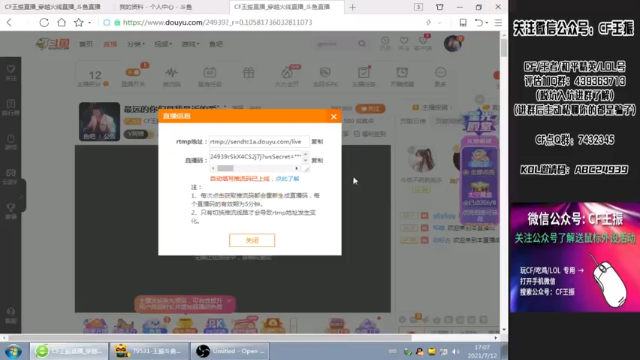Open the gift box icon

249,73
